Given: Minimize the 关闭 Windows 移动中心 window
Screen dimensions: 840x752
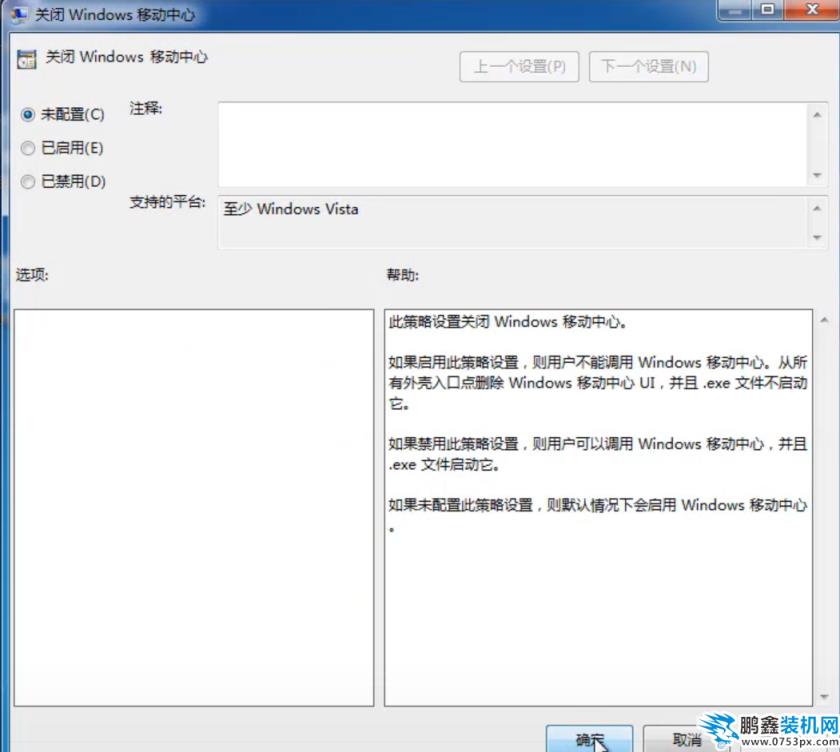Looking at the screenshot, I should coord(735,10).
